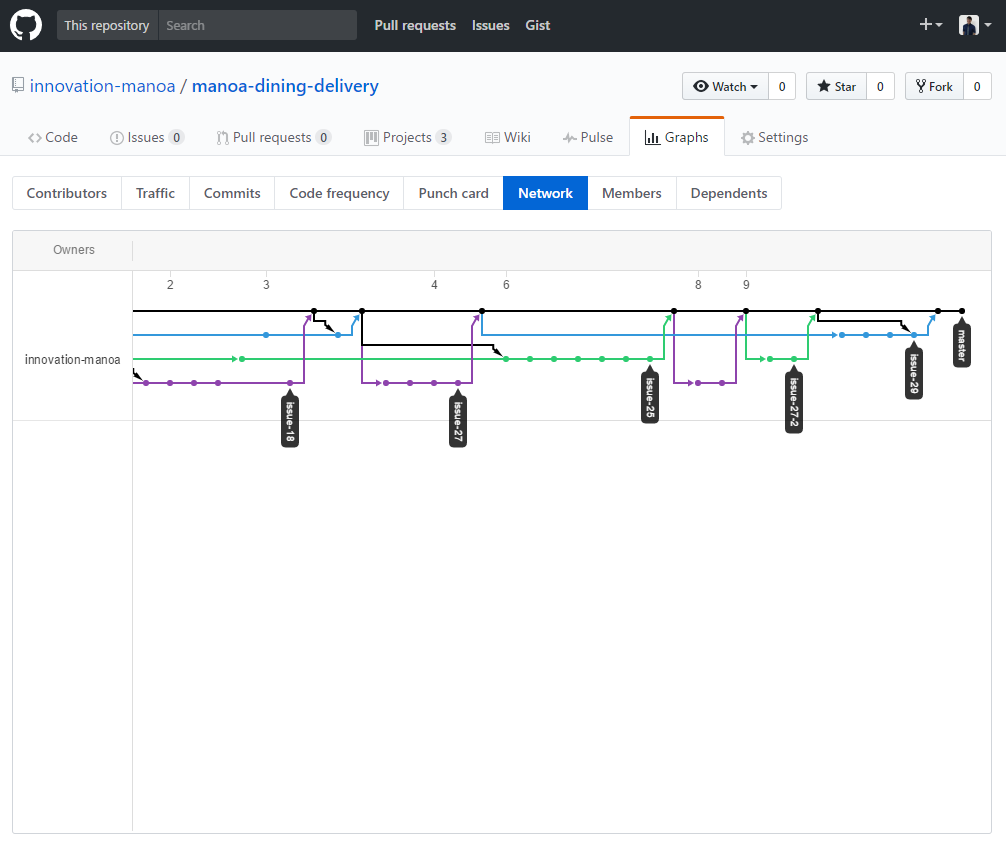Image resolution: width=1006 pixels, height=841 pixels.
Task: Switch to the Wiki tab
Action: (x=507, y=137)
